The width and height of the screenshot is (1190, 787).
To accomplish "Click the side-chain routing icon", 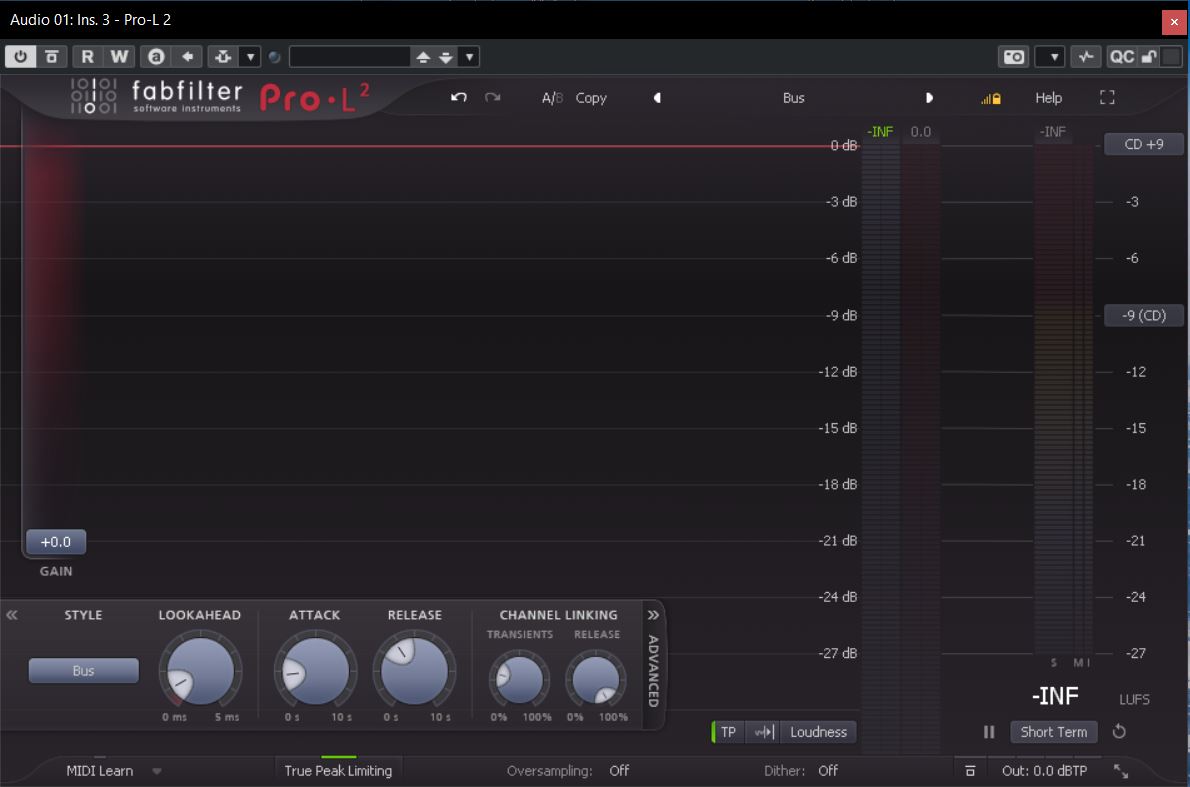I will tap(222, 56).
